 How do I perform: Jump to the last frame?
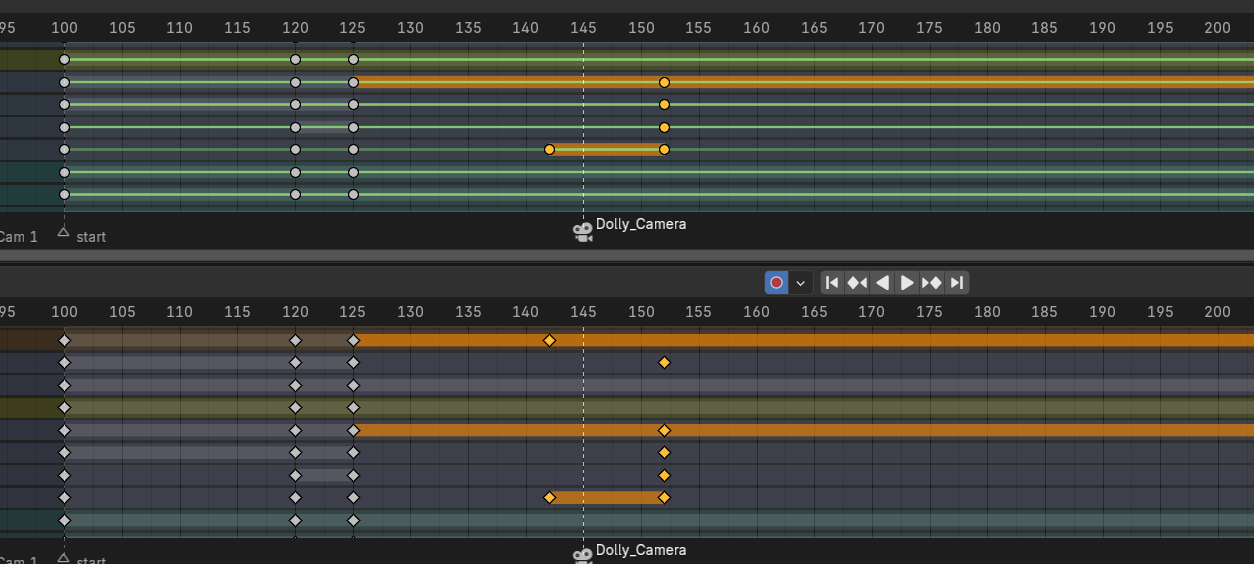[x=957, y=283]
